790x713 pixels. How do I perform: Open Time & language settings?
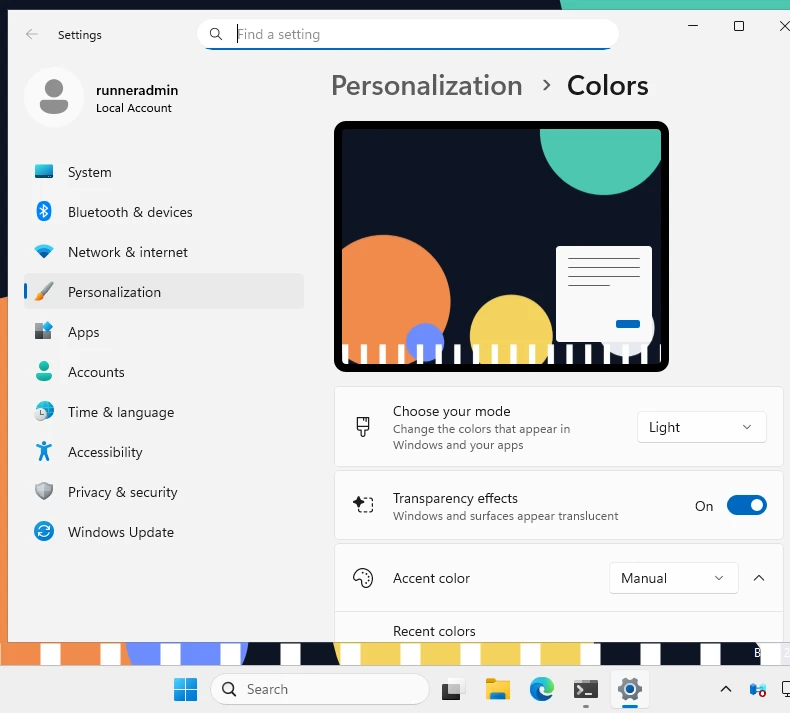point(164,411)
